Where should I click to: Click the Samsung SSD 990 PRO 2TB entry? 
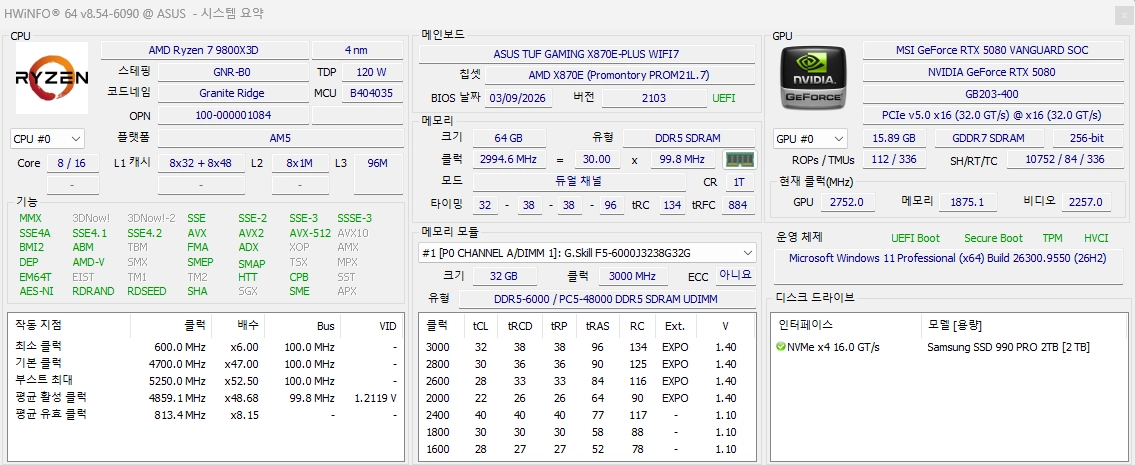tap(1008, 347)
